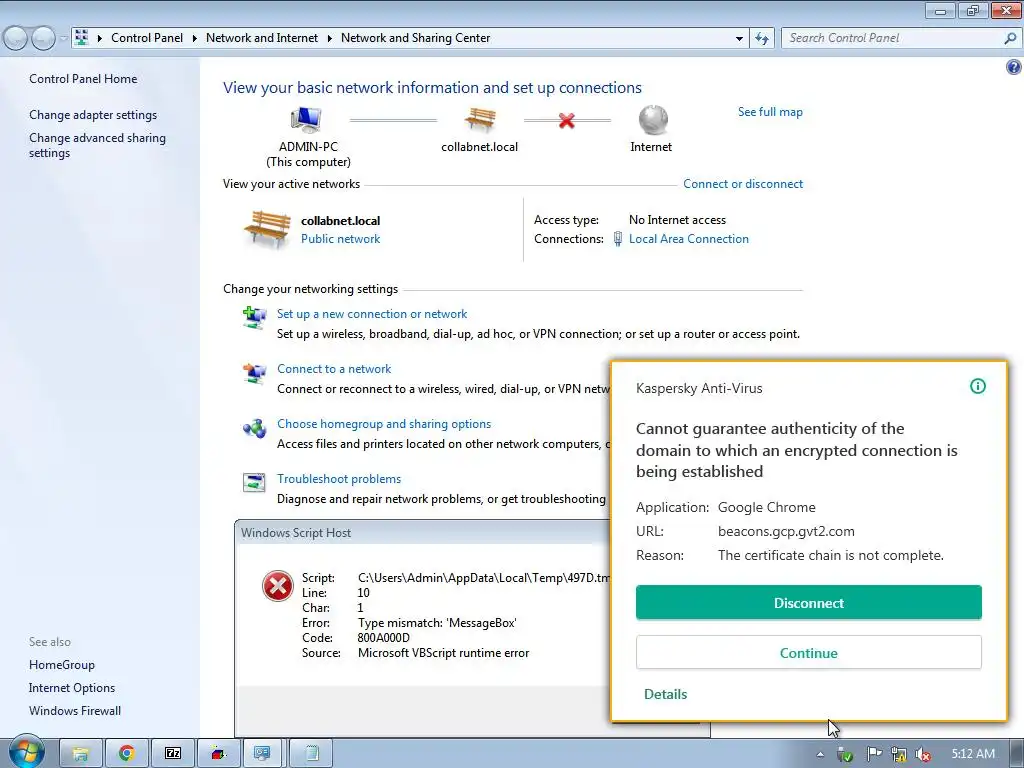Open the Action Center flag tray icon
1024x768 pixels.
(x=874, y=754)
